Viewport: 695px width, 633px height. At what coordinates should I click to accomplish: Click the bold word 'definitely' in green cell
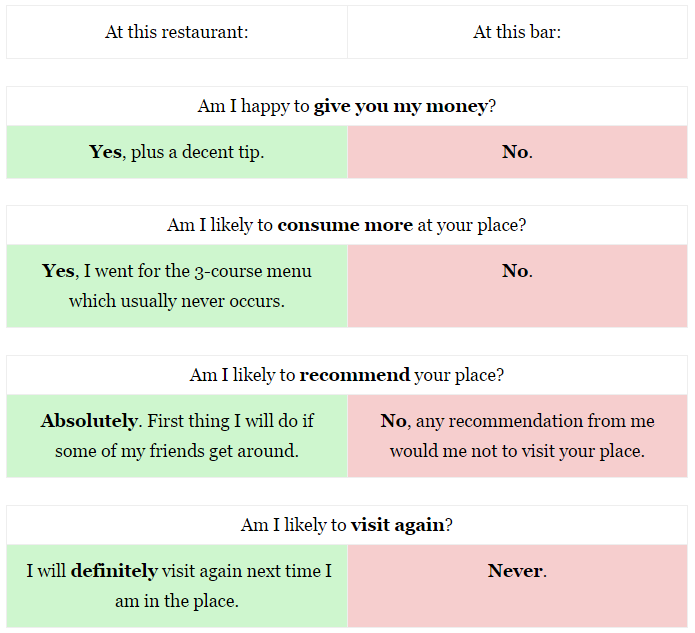114,571
